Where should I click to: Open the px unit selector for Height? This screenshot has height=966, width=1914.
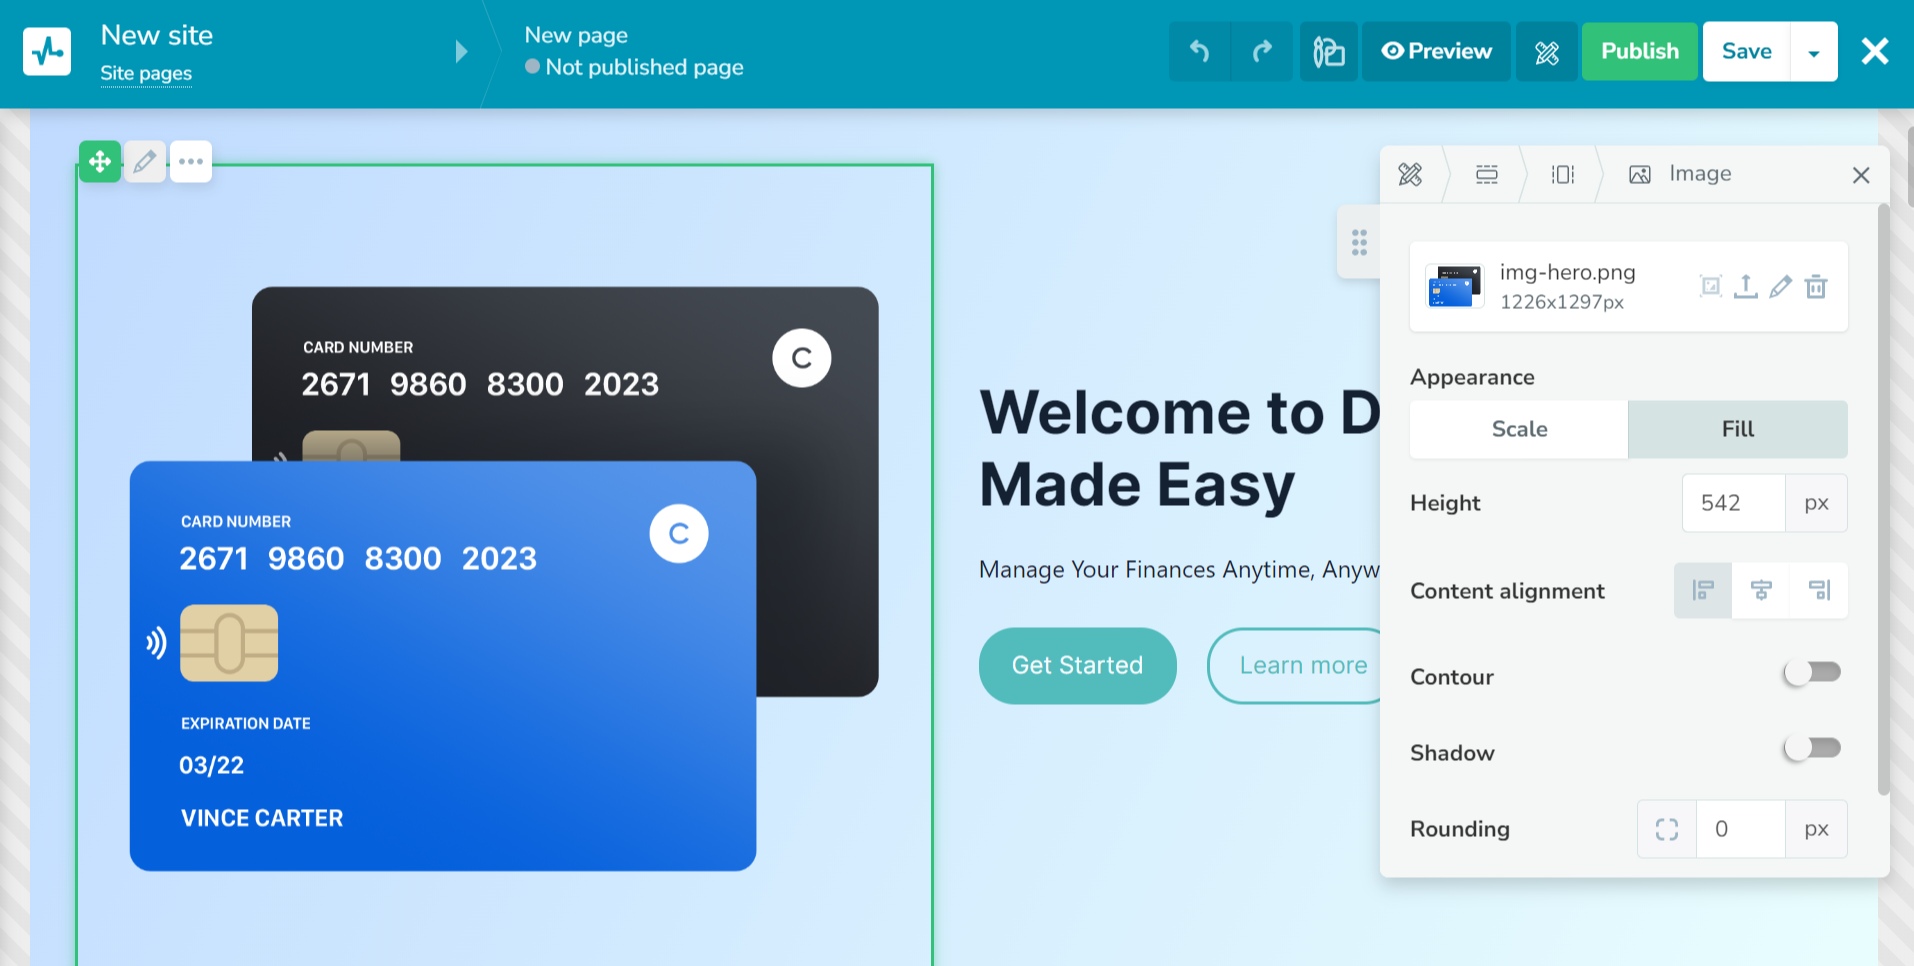coord(1816,503)
